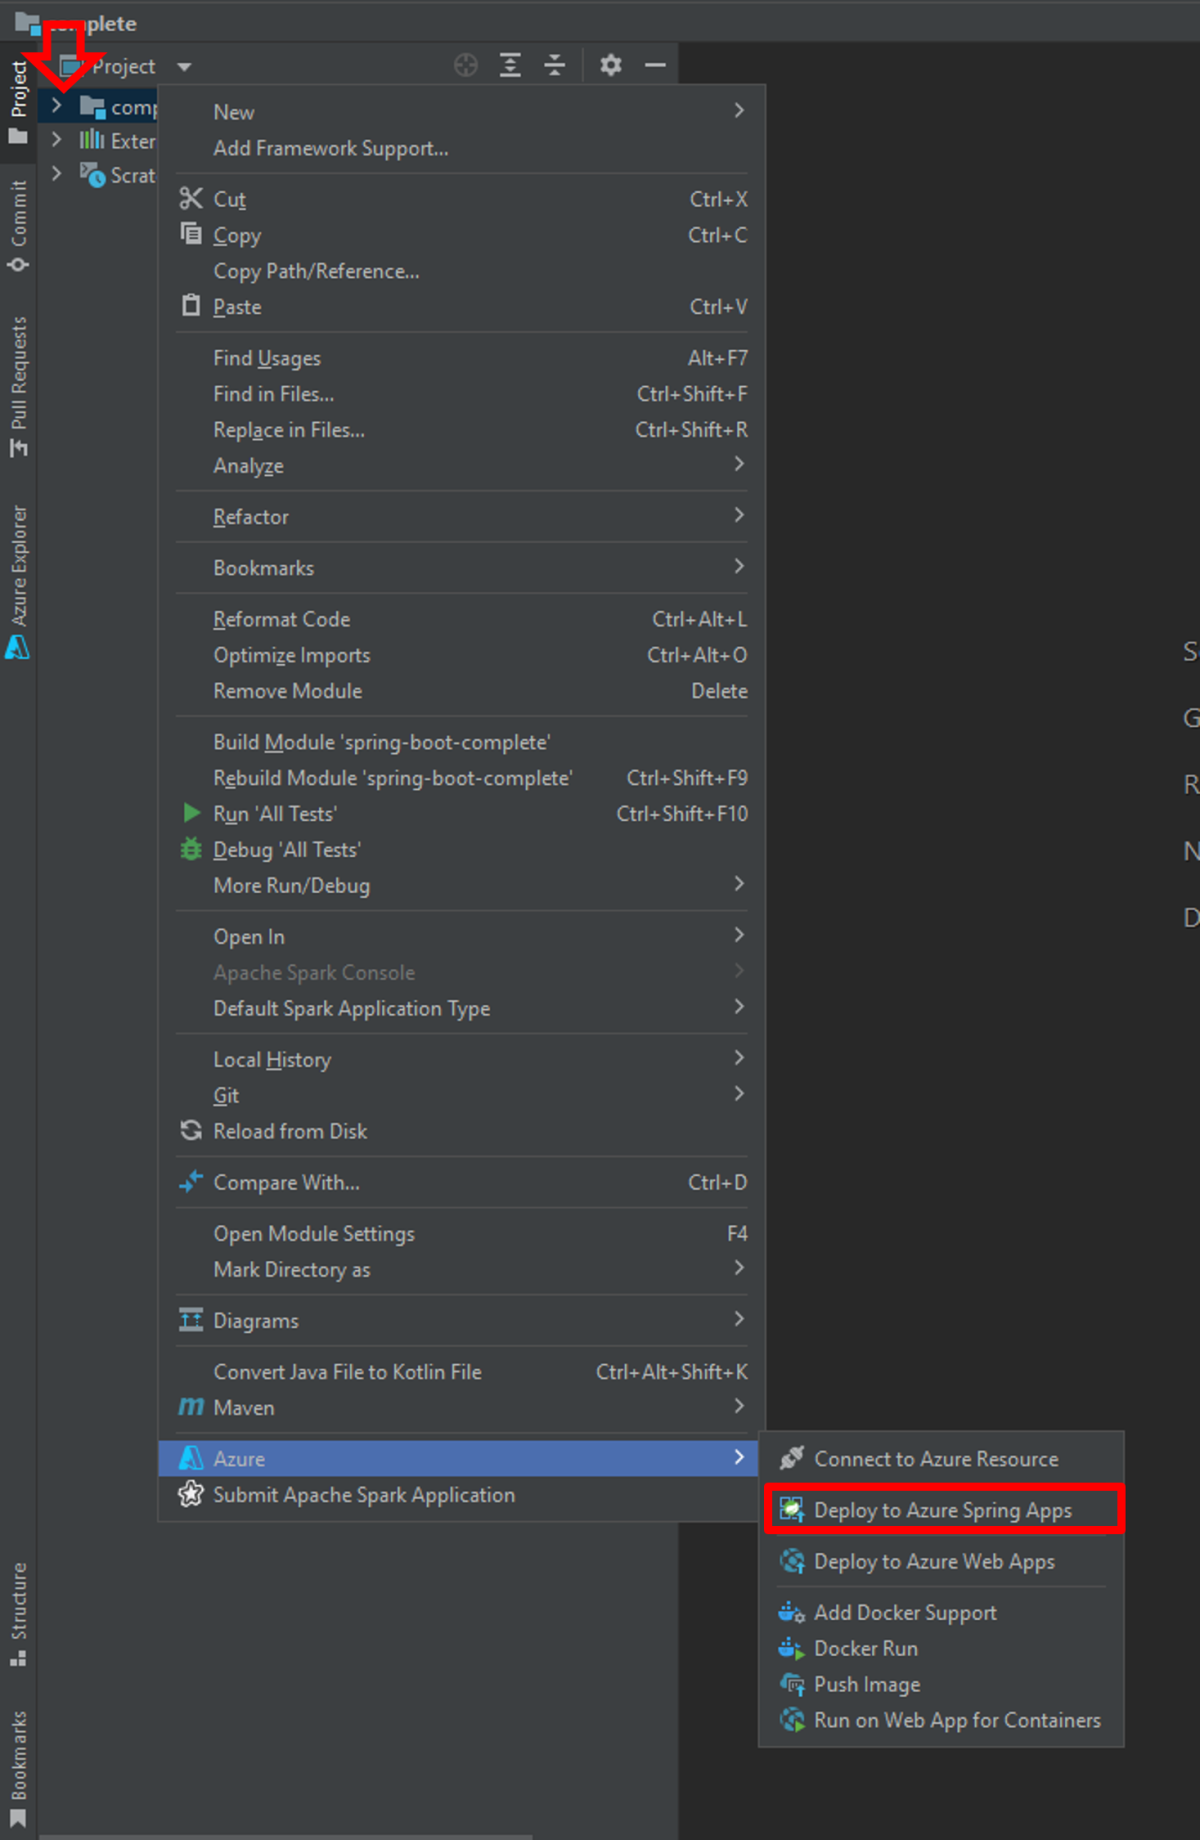Open the context menu Bookmarks submenu
The height and width of the screenshot is (1840, 1200).
(461, 567)
